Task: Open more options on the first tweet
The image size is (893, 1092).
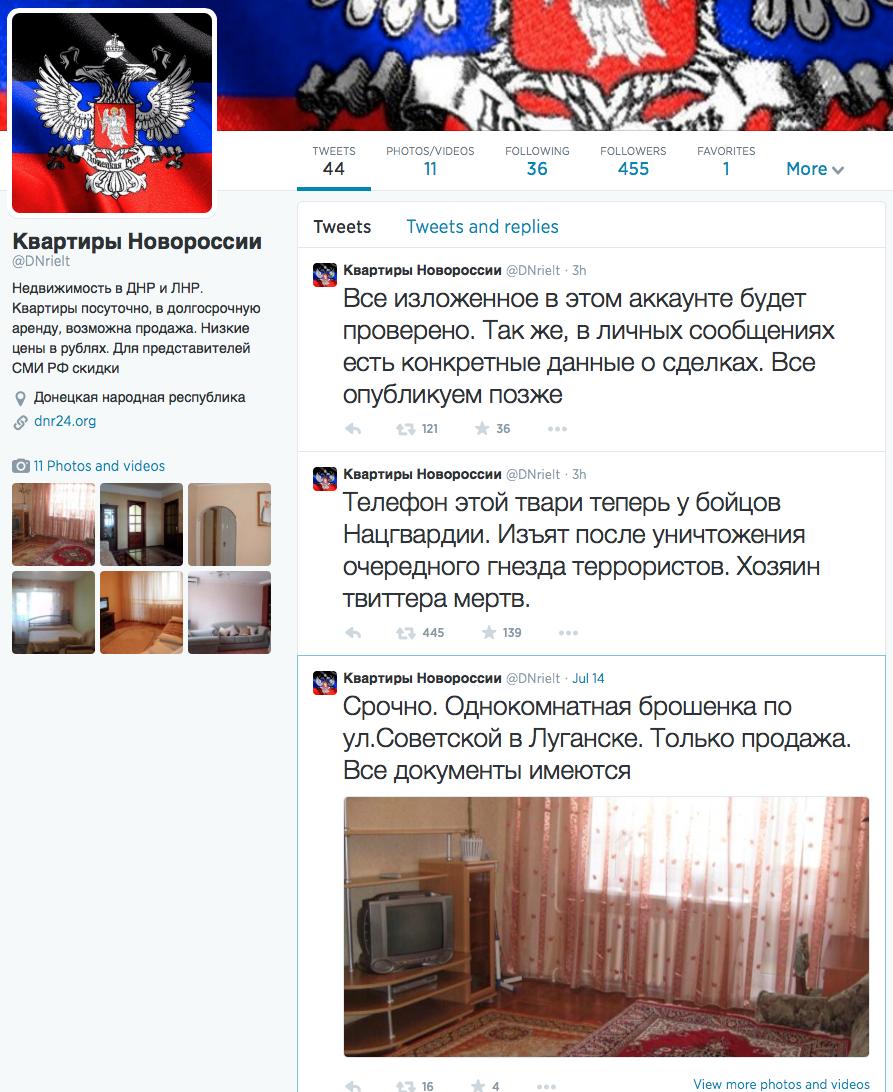Action: click(x=557, y=429)
